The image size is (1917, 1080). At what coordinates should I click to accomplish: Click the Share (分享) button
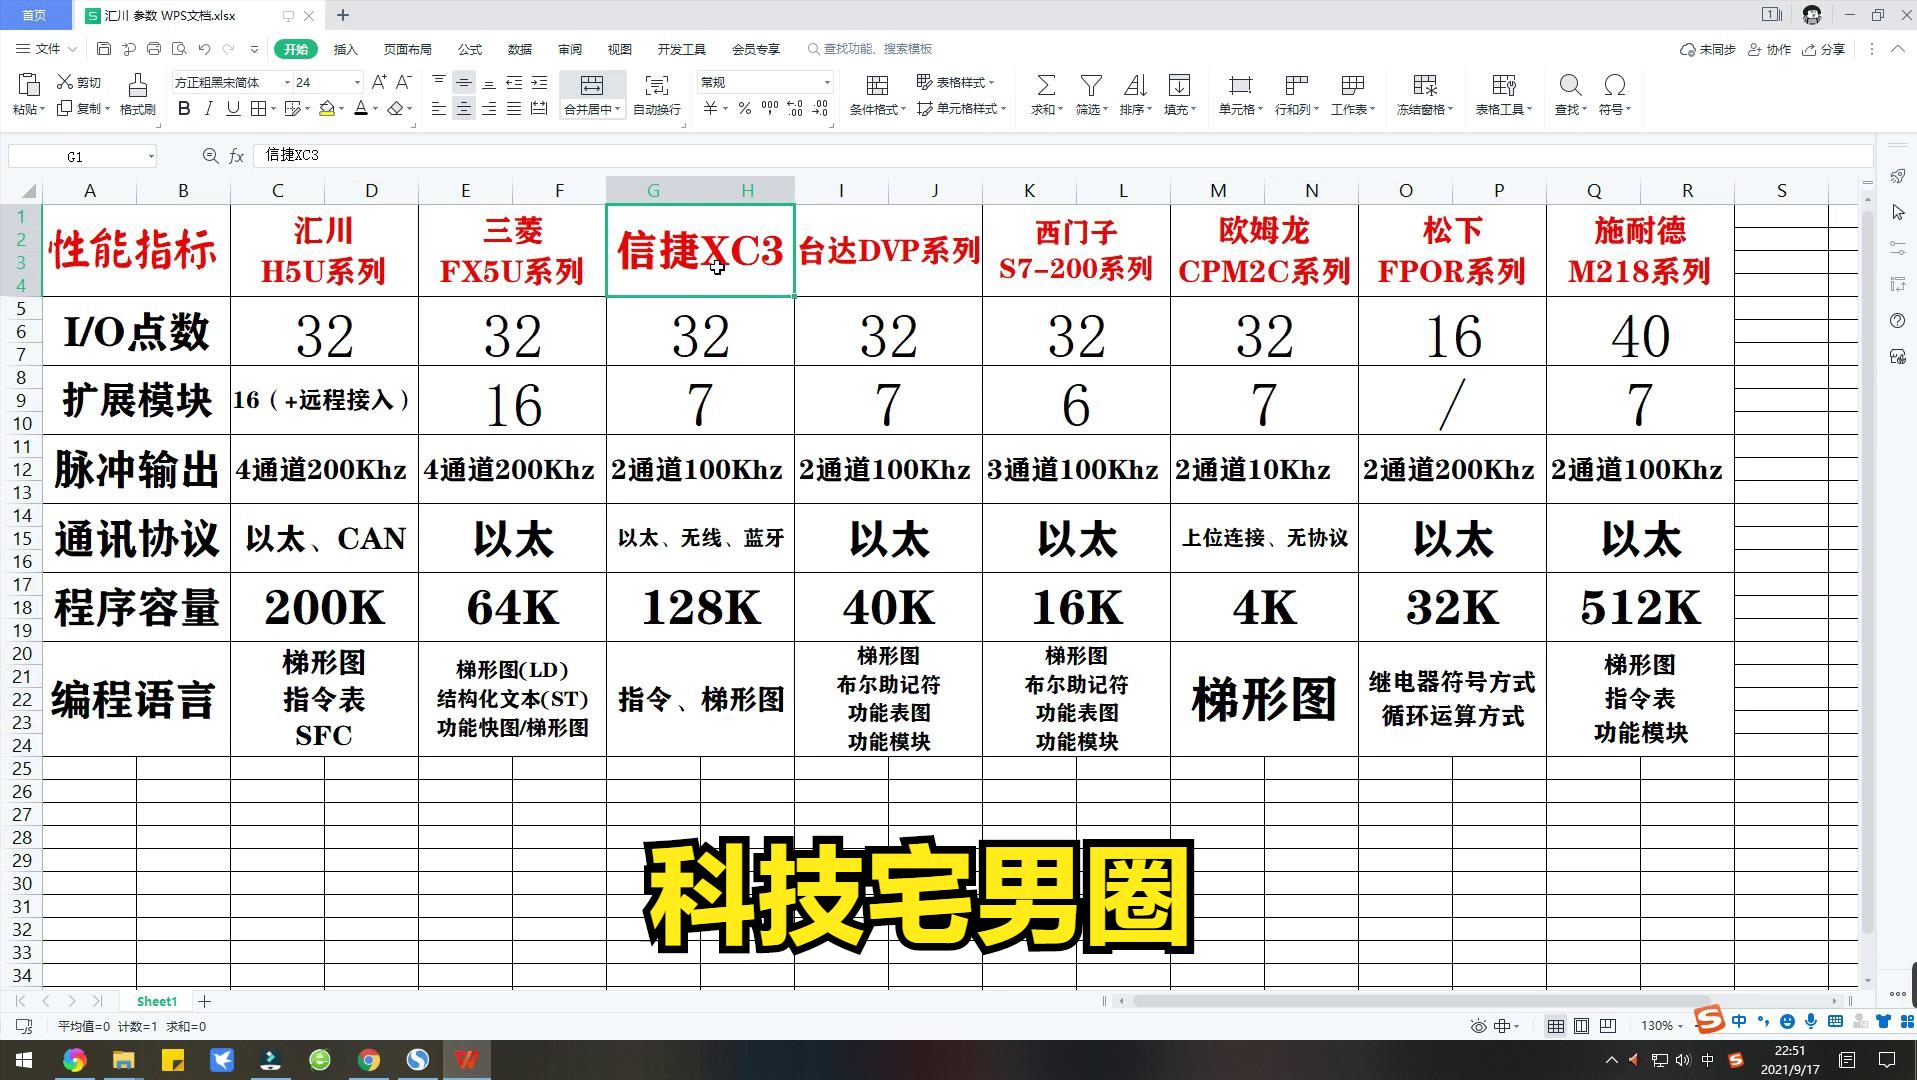1824,49
